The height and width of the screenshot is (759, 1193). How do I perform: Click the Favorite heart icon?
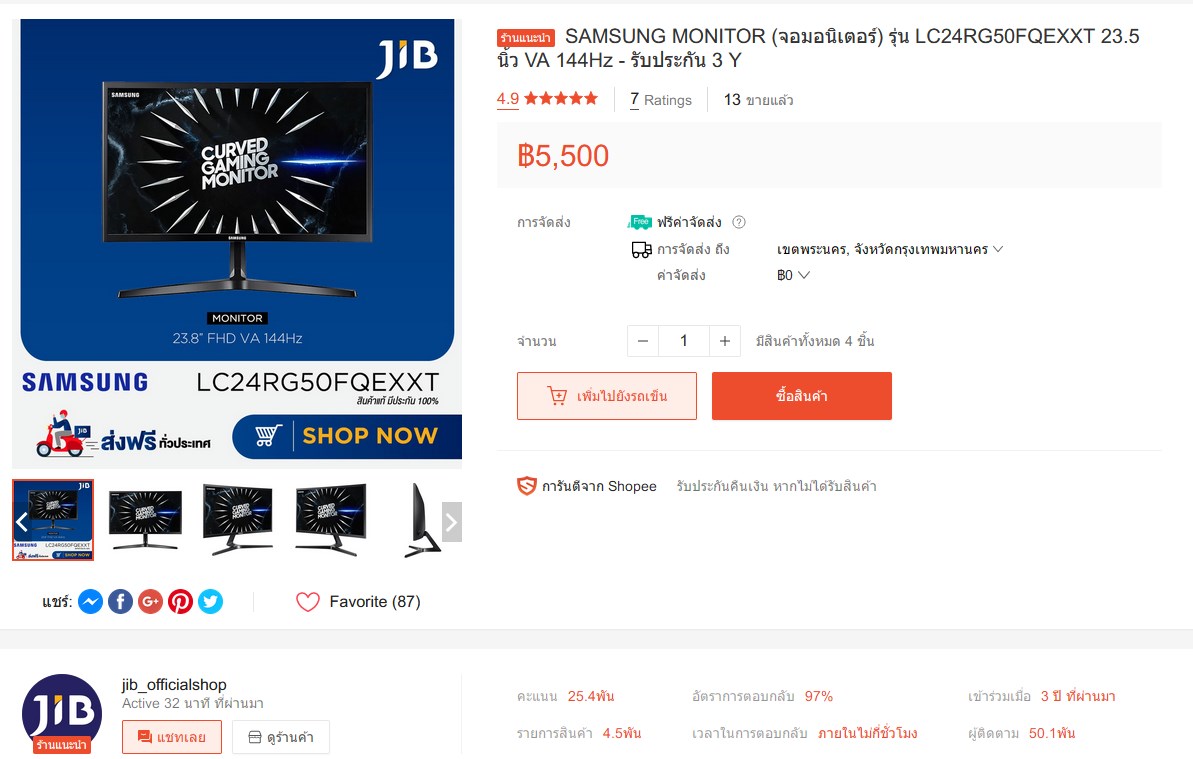tap(307, 602)
